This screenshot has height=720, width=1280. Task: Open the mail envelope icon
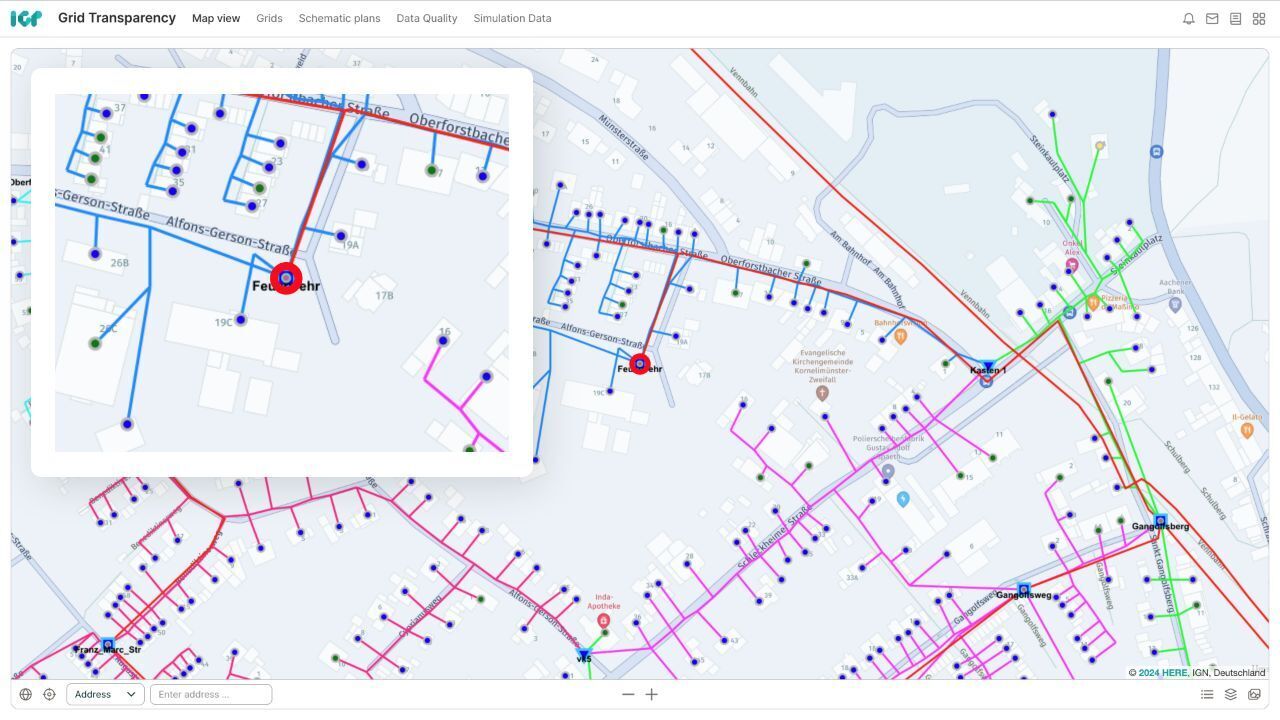(x=1212, y=19)
